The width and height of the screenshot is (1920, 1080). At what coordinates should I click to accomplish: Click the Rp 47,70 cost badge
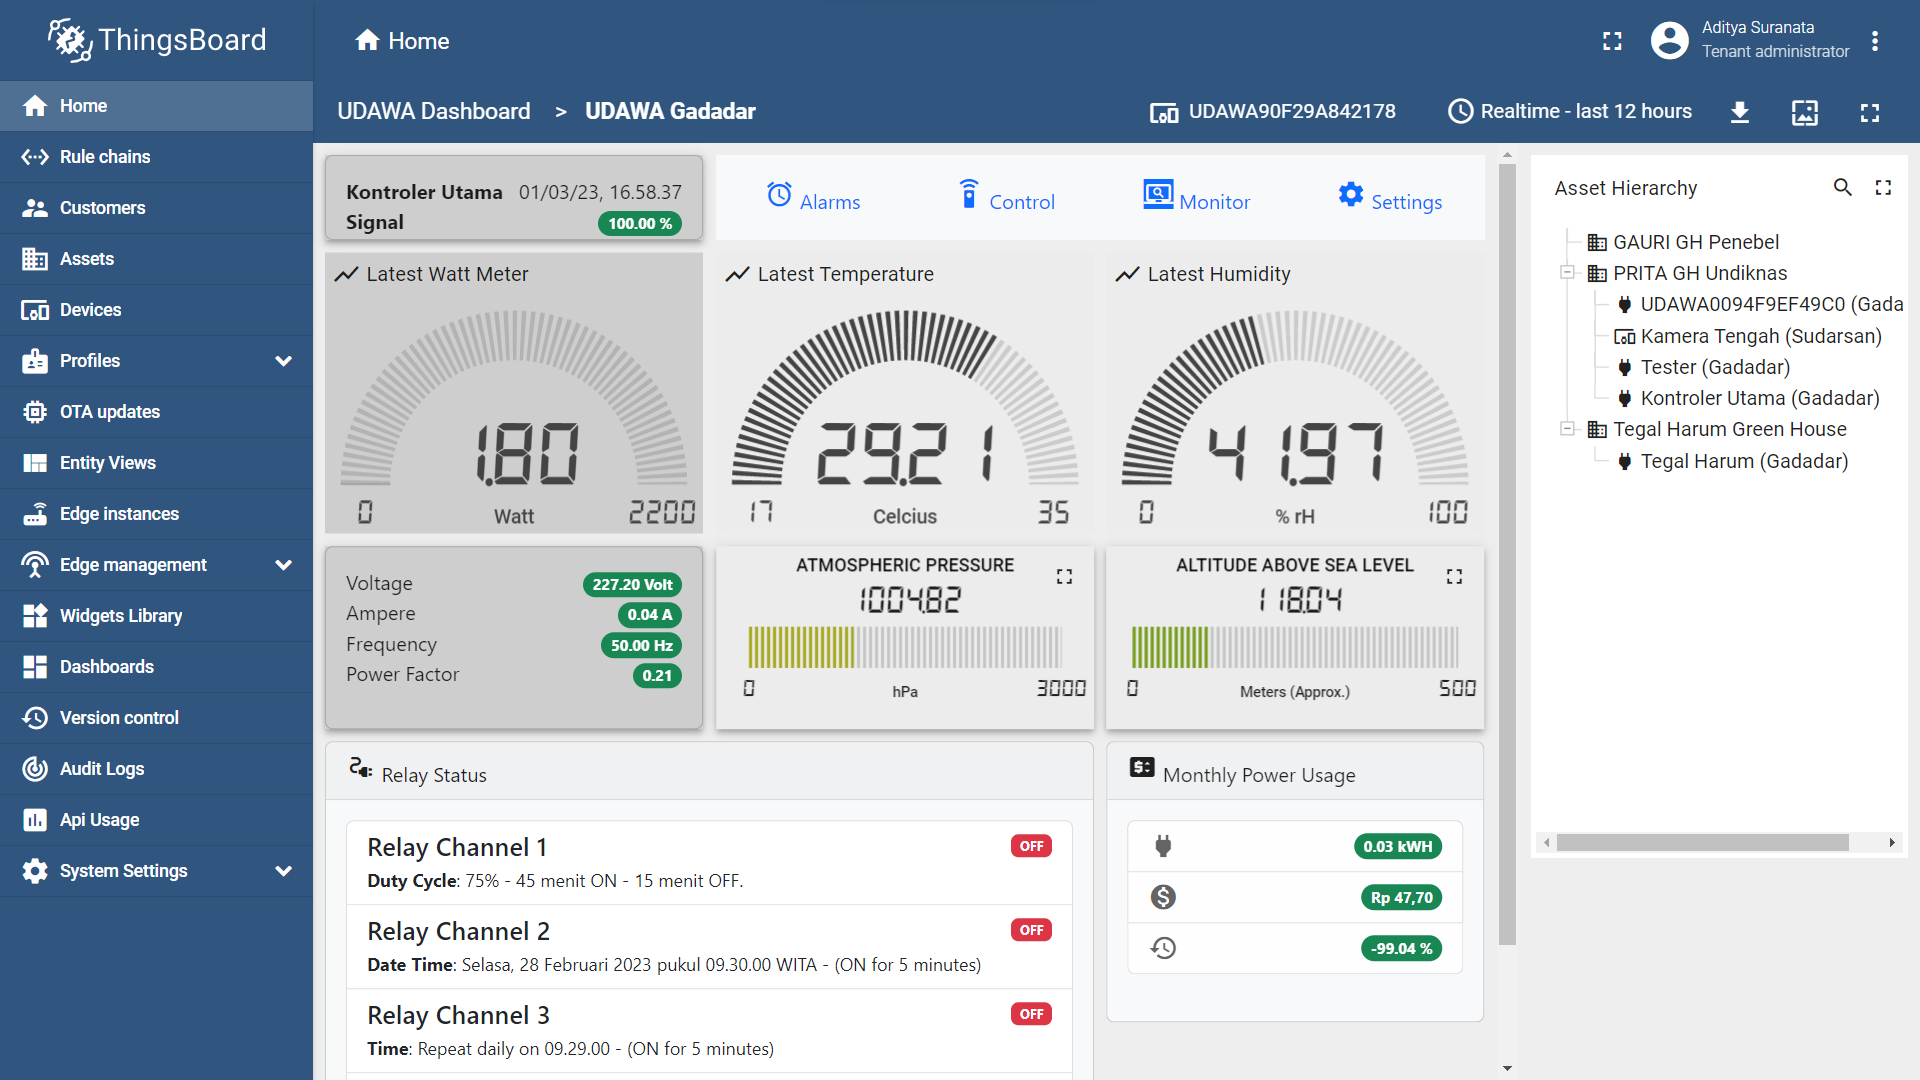(x=1401, y=898)
